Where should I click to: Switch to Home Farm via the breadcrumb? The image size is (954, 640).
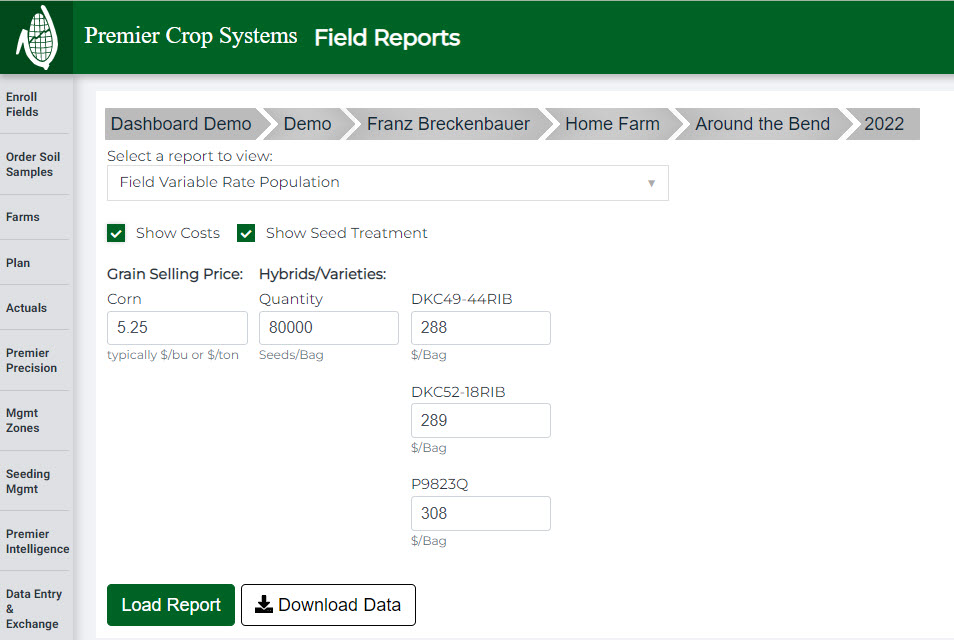[x=612, y=123]
